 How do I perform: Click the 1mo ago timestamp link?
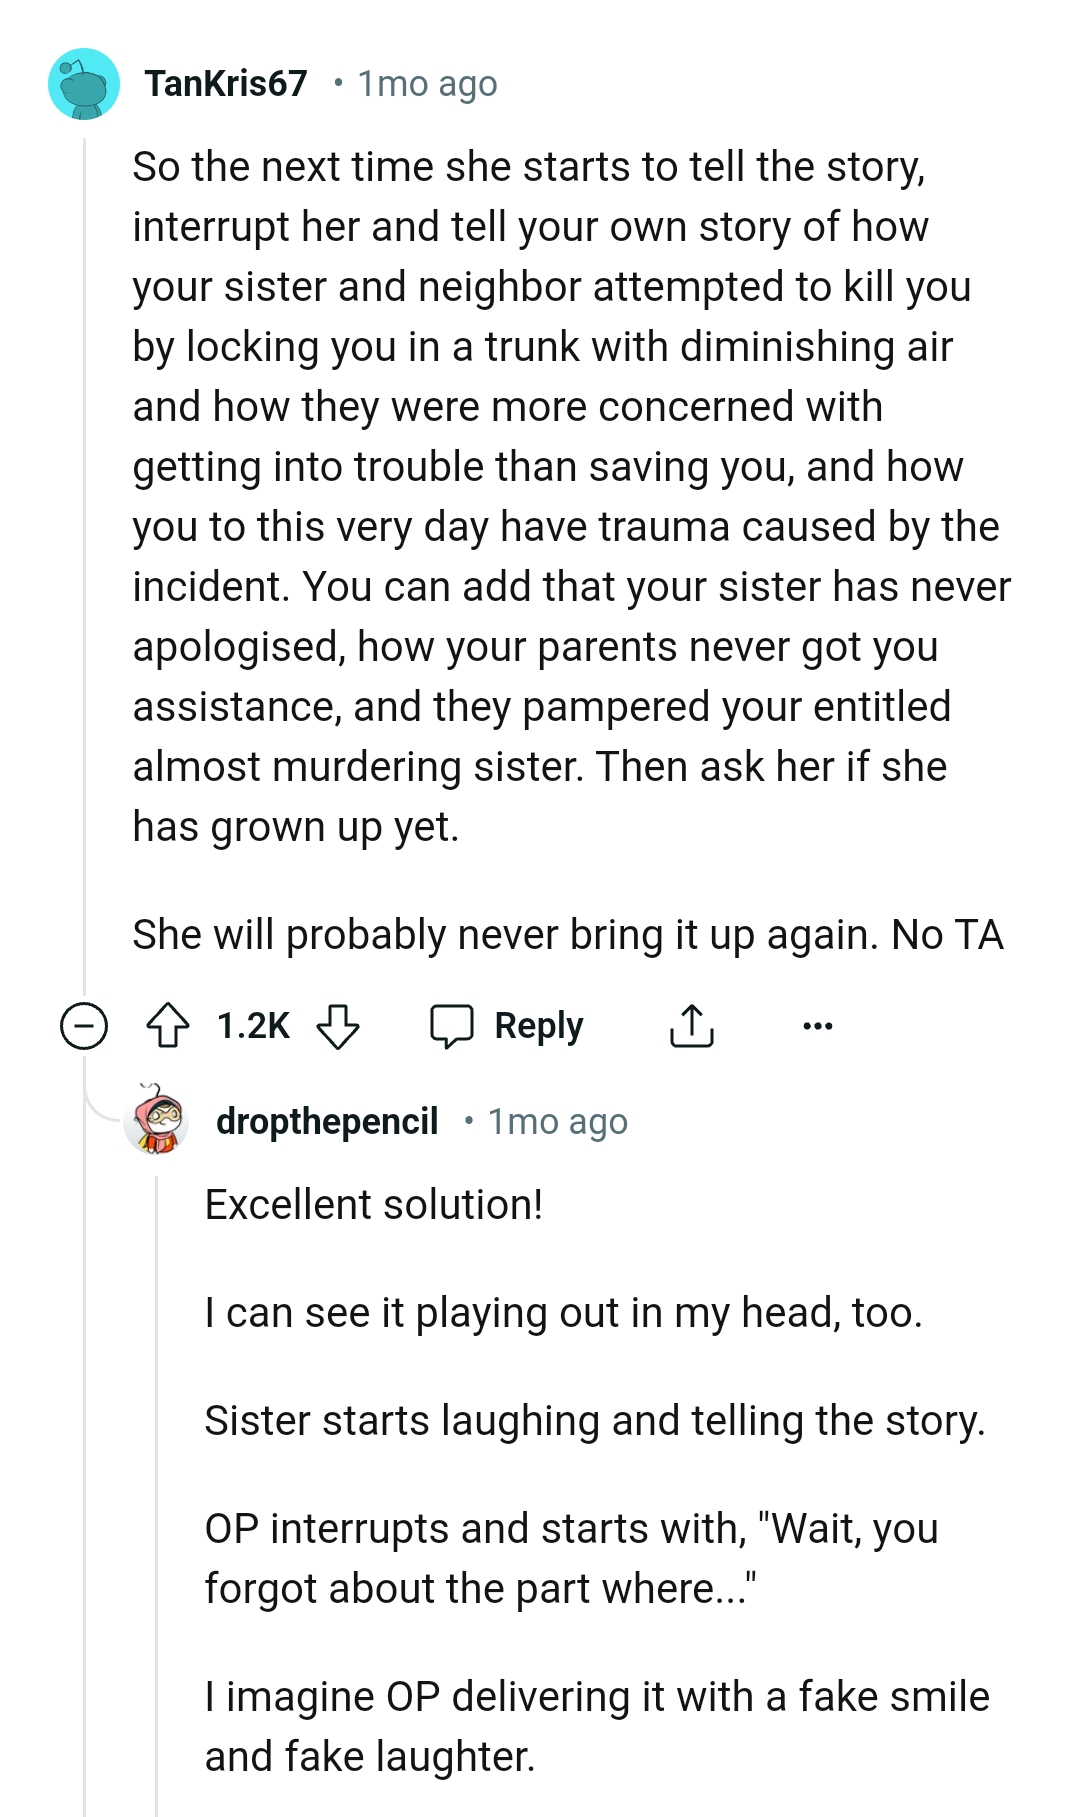pos(425,84)
